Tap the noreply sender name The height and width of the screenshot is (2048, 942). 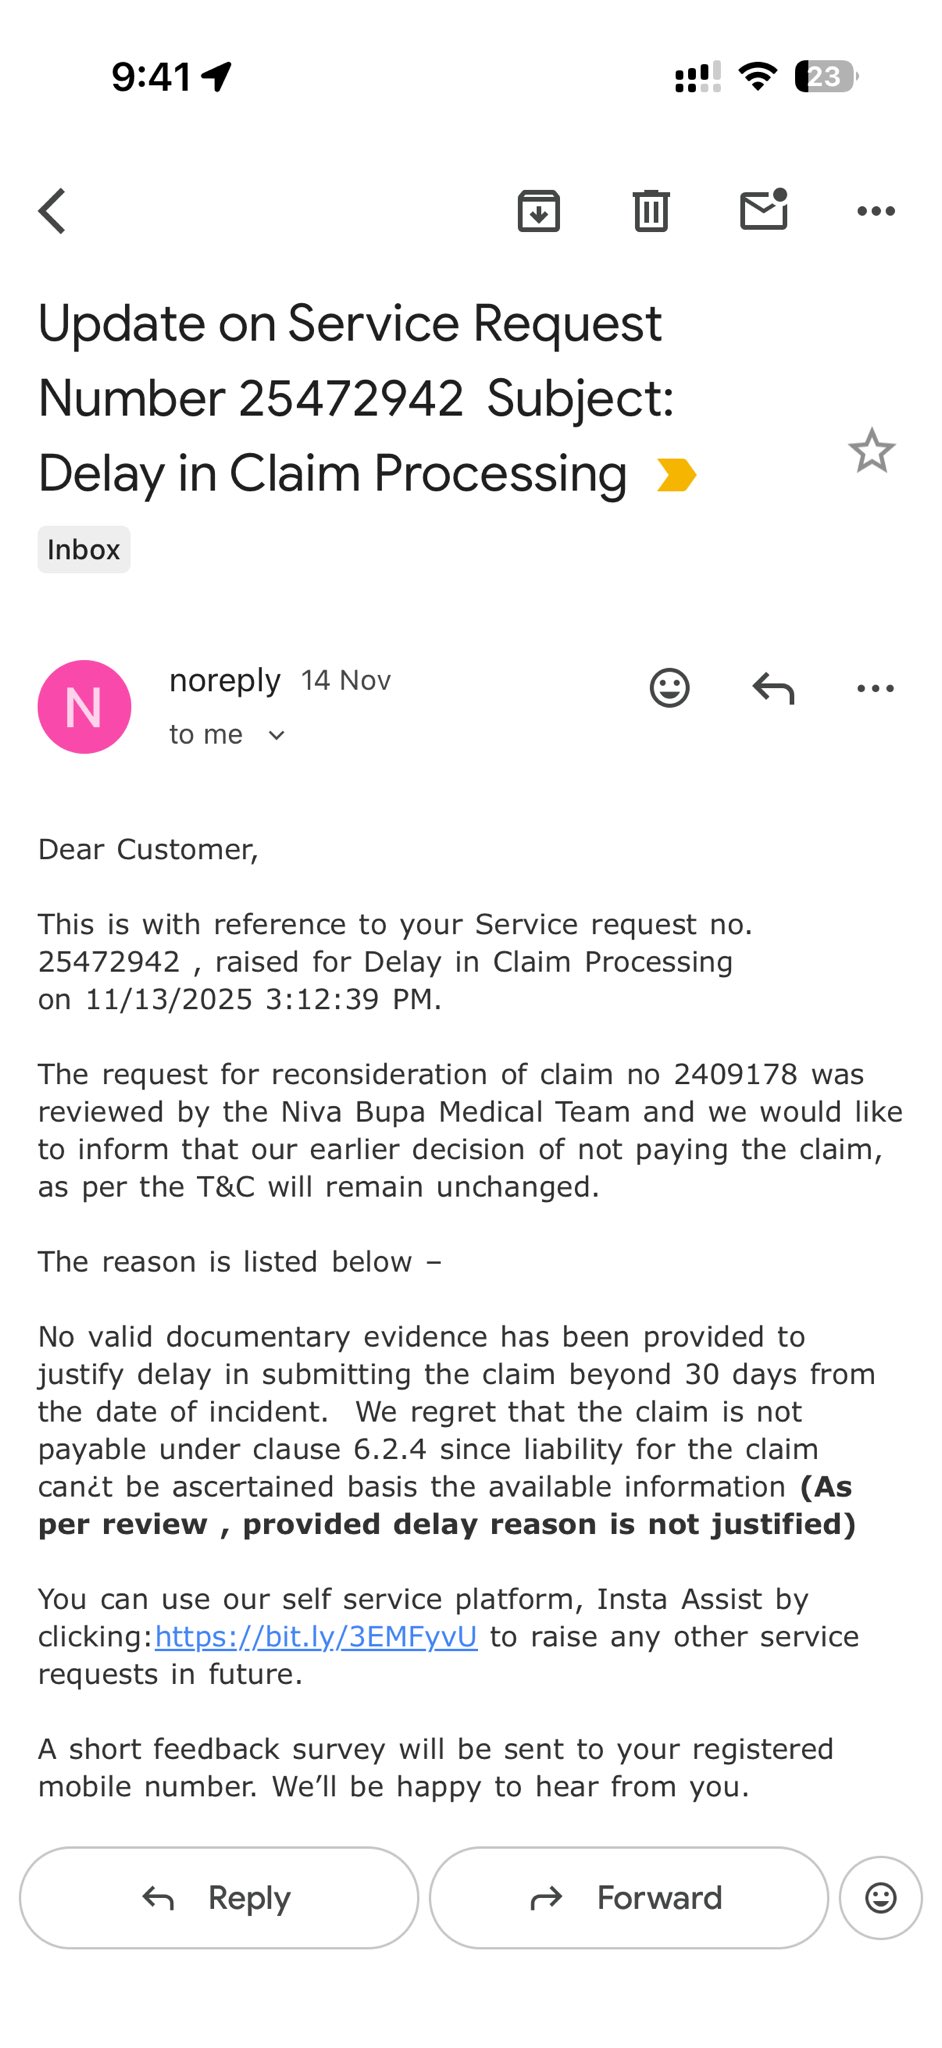coord(225,681)
